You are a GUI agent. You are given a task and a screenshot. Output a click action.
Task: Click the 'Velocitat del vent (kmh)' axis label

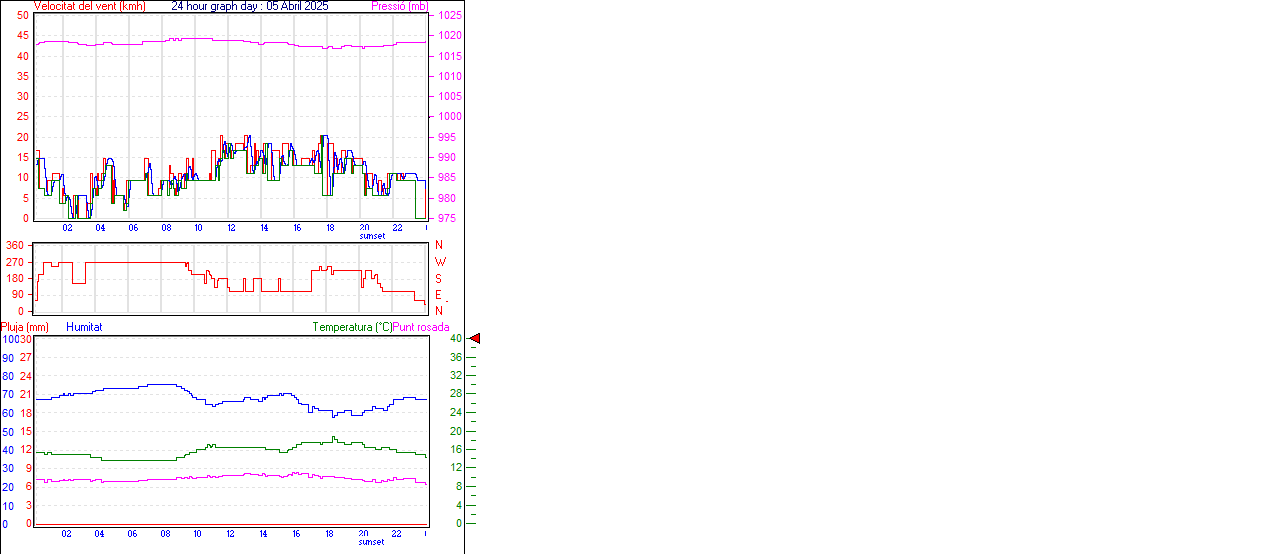click(89, 6)
